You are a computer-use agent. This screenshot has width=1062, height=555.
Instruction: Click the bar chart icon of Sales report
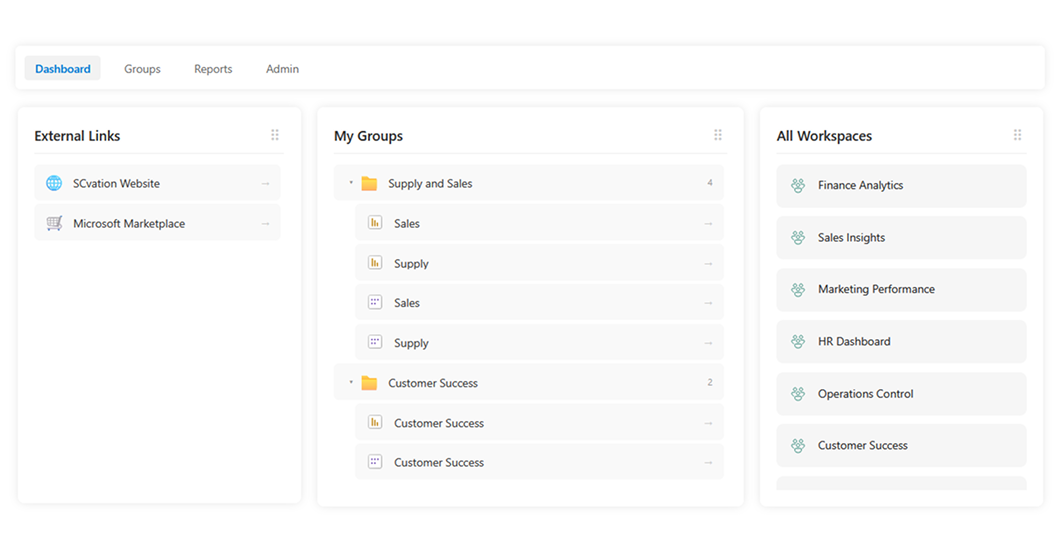coord(375,222)
